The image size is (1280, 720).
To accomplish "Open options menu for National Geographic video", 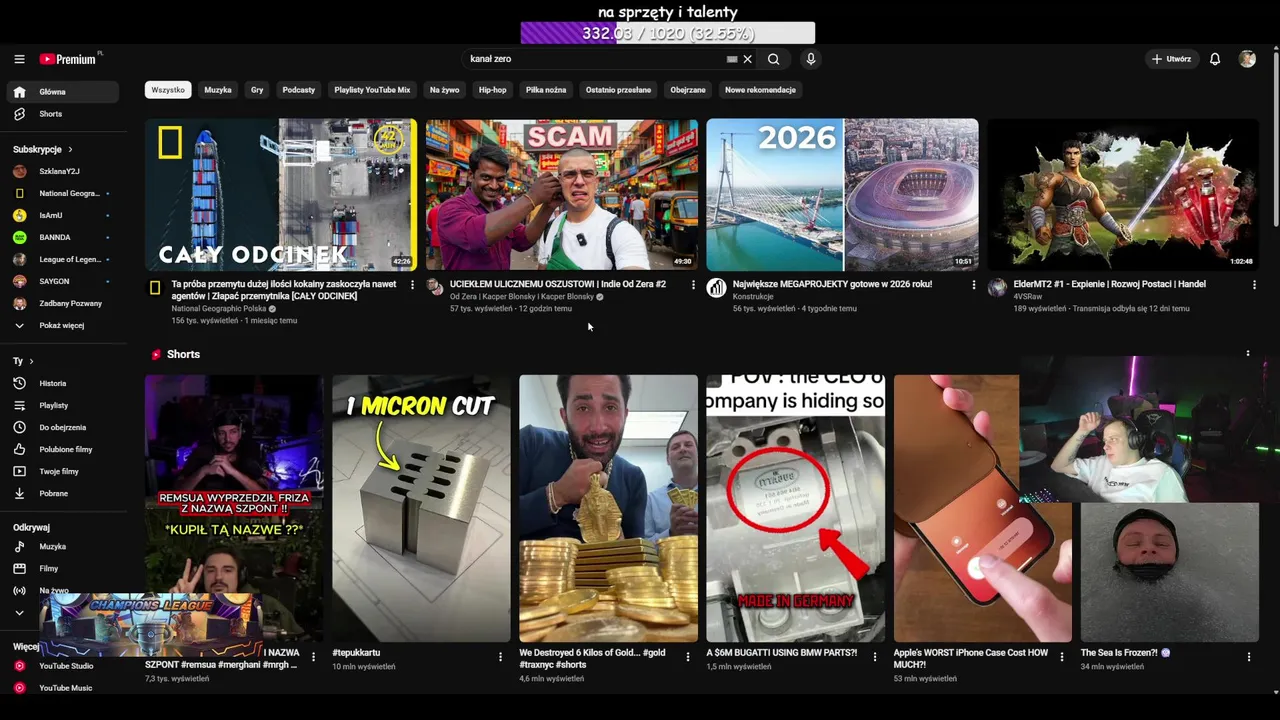I will point(412,285).
